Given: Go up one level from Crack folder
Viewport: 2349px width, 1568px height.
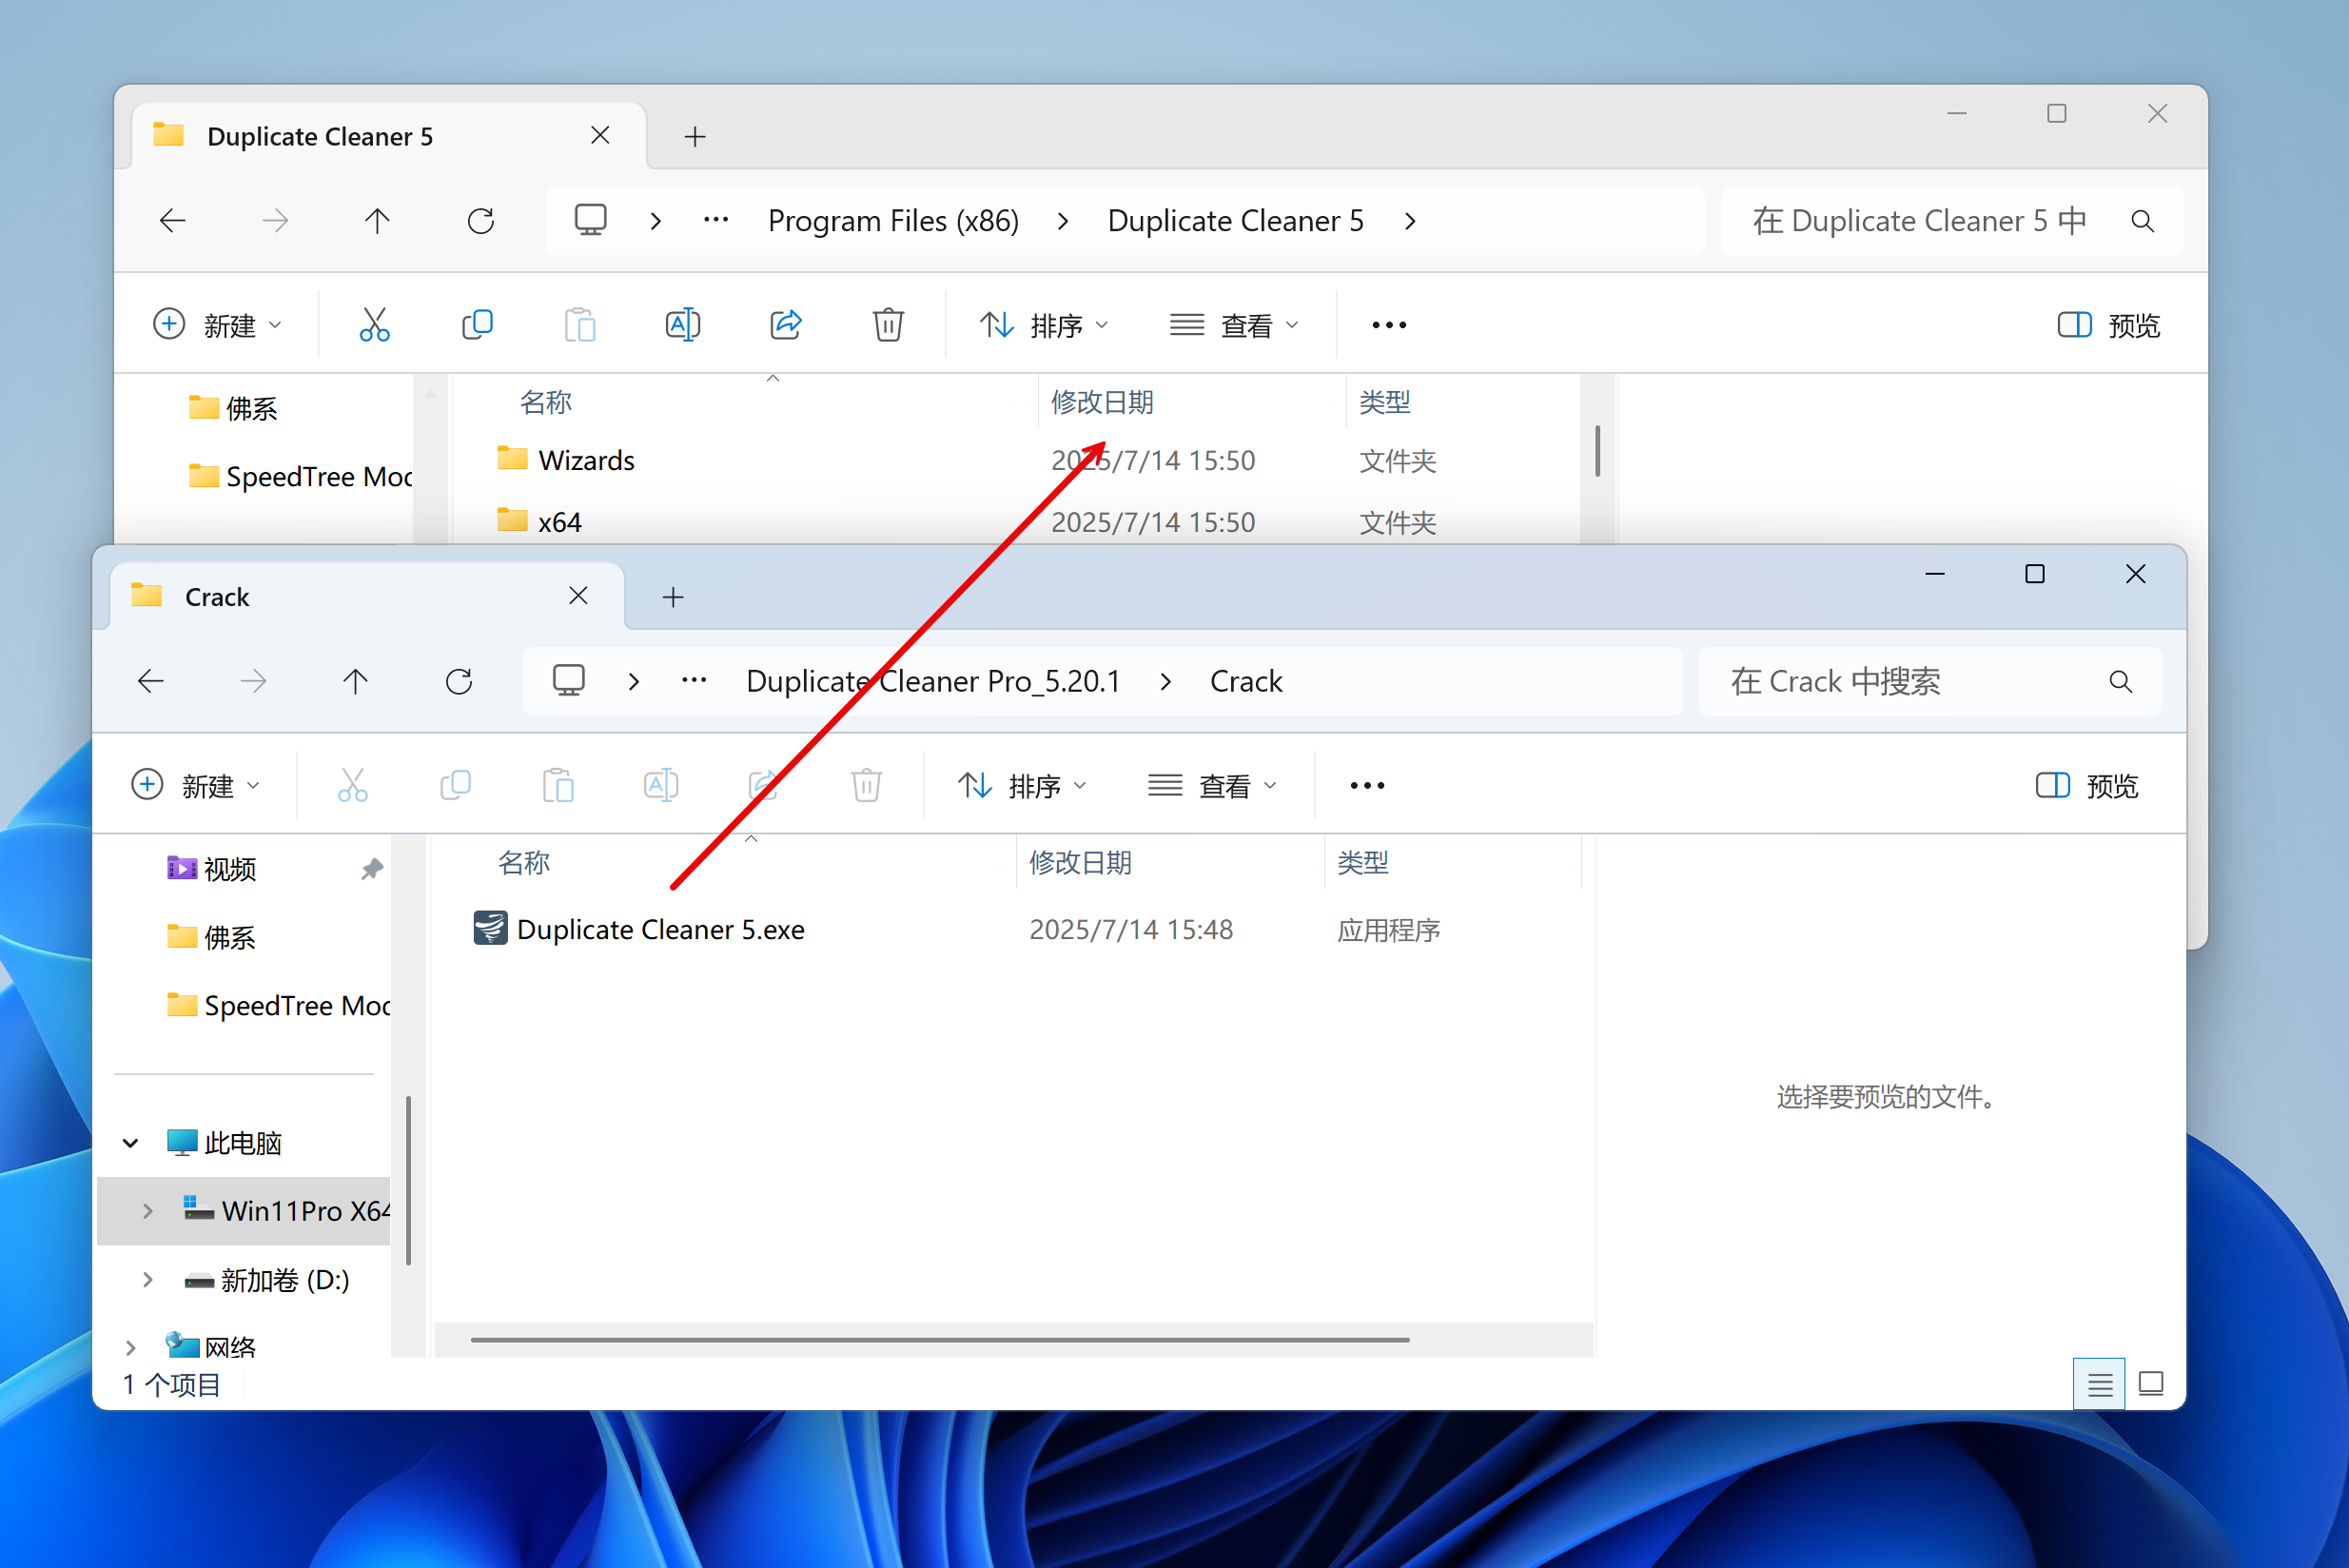Looking at the screenshot, I should coord(355,682).
